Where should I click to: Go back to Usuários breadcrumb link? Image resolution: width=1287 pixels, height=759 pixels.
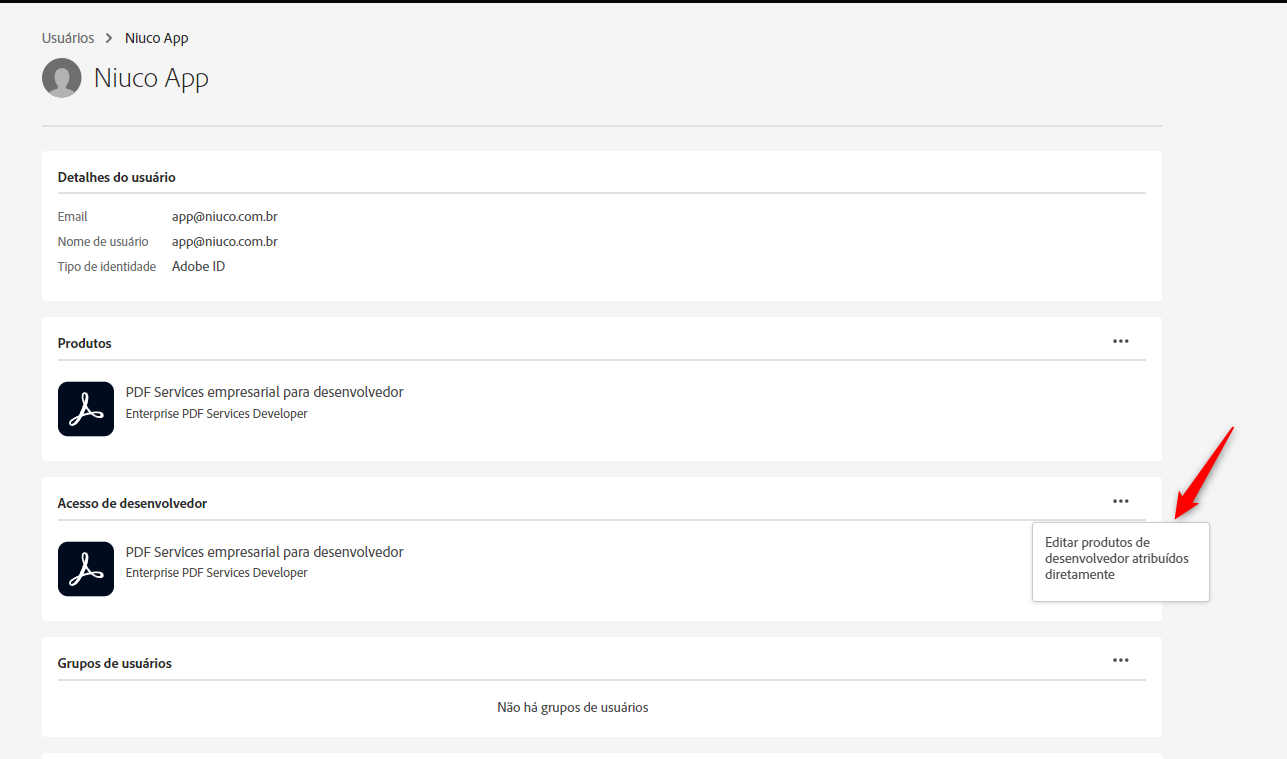pos(68,38)
